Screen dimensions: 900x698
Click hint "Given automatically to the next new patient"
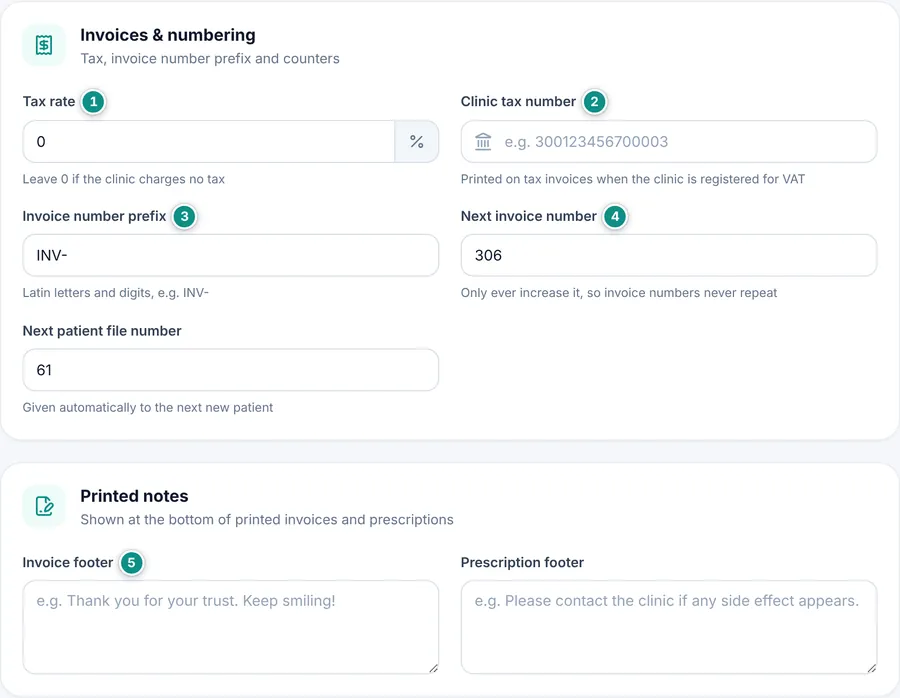[148, 408]
